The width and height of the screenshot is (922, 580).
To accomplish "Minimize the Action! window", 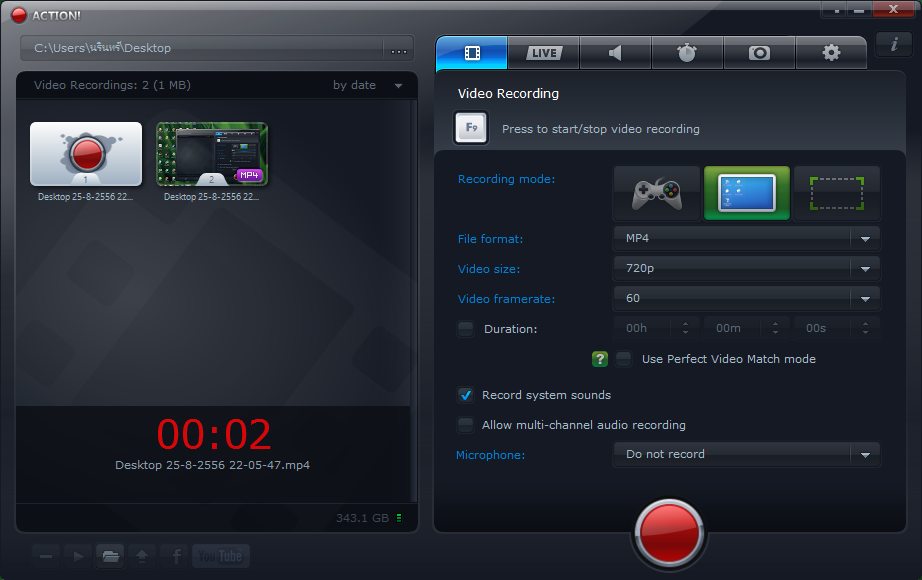I will (x=859, y=10).
